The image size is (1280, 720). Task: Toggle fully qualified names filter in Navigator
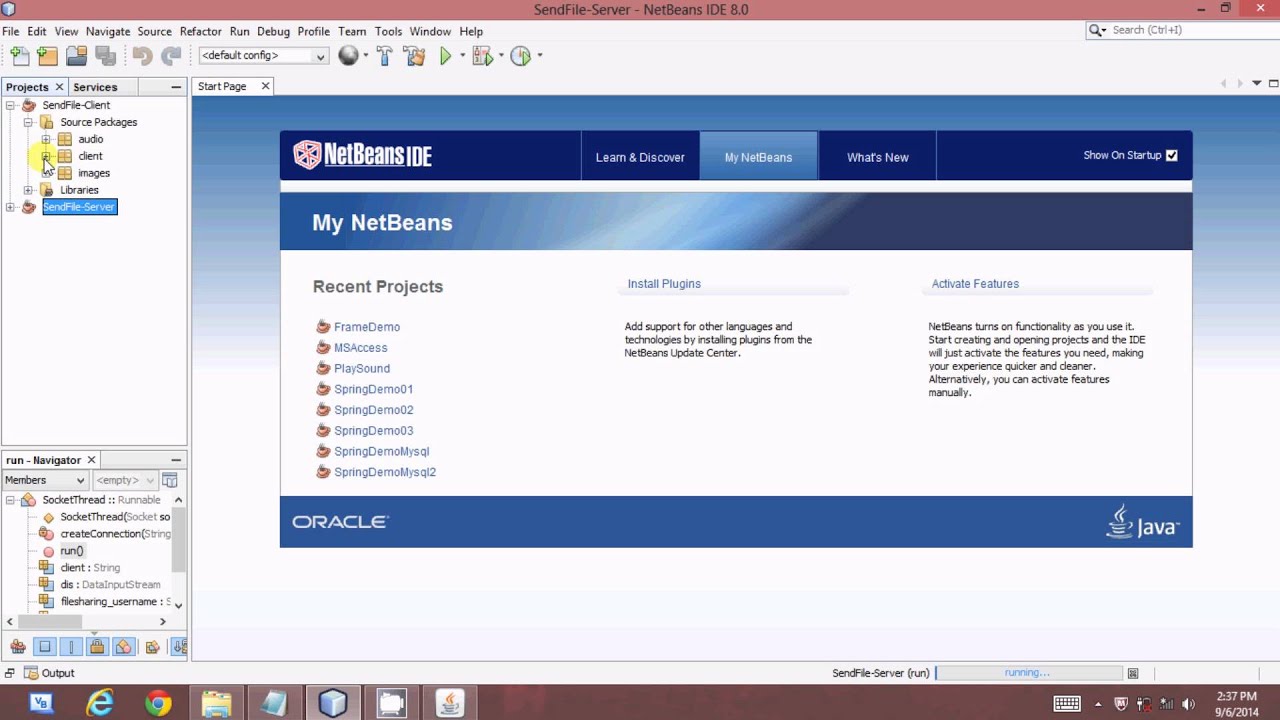pyautogui.click(x=152, y=647)
